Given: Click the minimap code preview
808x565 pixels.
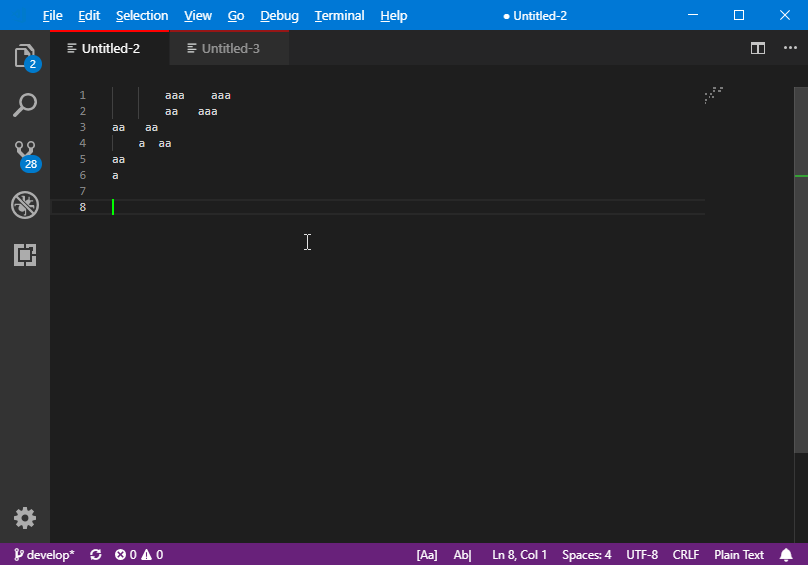Looking at the screenshot, I should pos(714,95).
